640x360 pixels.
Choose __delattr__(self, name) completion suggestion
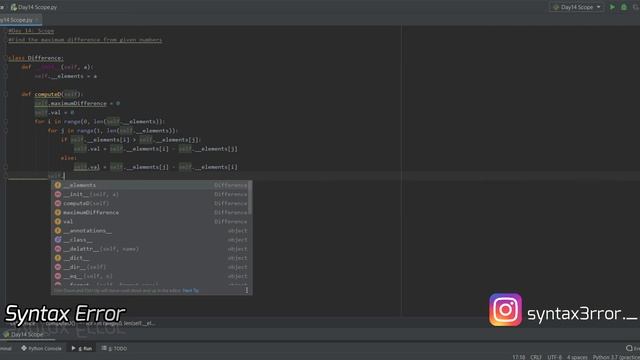pos(151,249)
